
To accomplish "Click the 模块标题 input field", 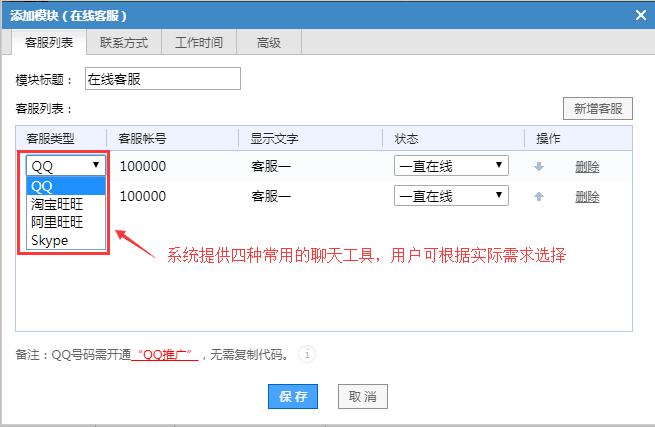I will (x=162, y=79).
